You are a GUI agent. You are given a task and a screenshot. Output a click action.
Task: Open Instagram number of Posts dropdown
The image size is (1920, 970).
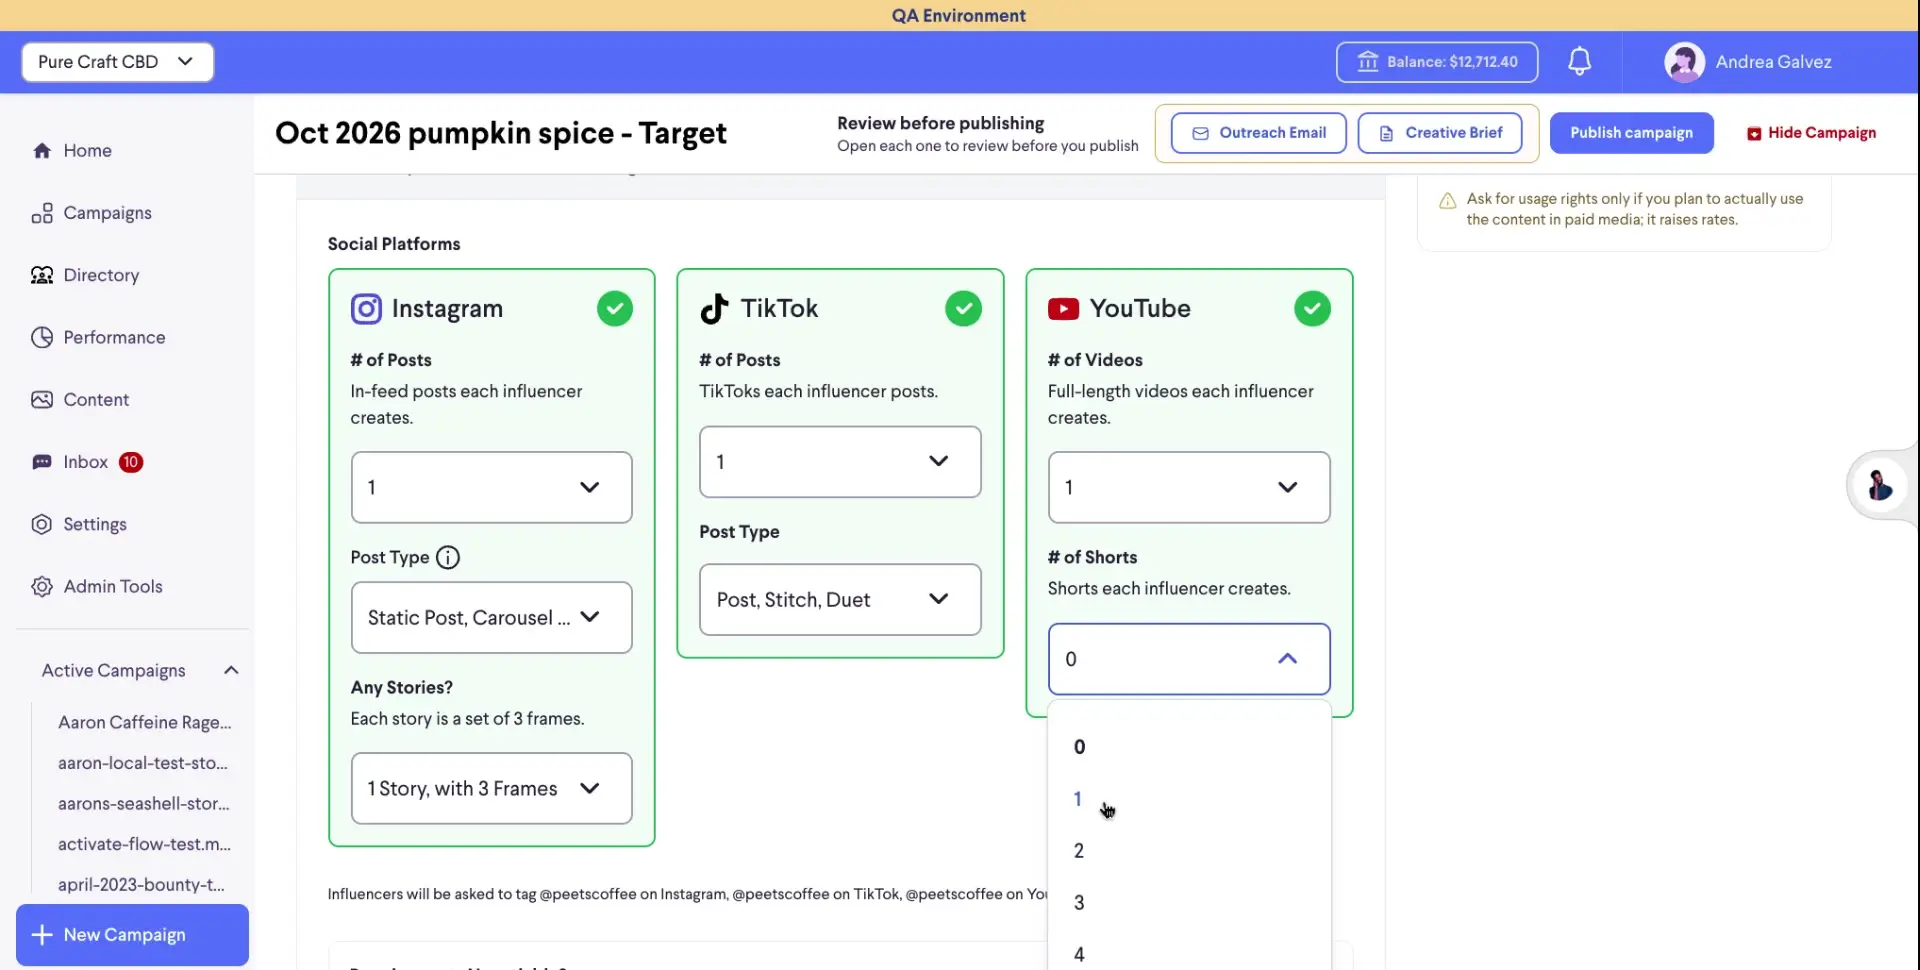click(491, 487)
